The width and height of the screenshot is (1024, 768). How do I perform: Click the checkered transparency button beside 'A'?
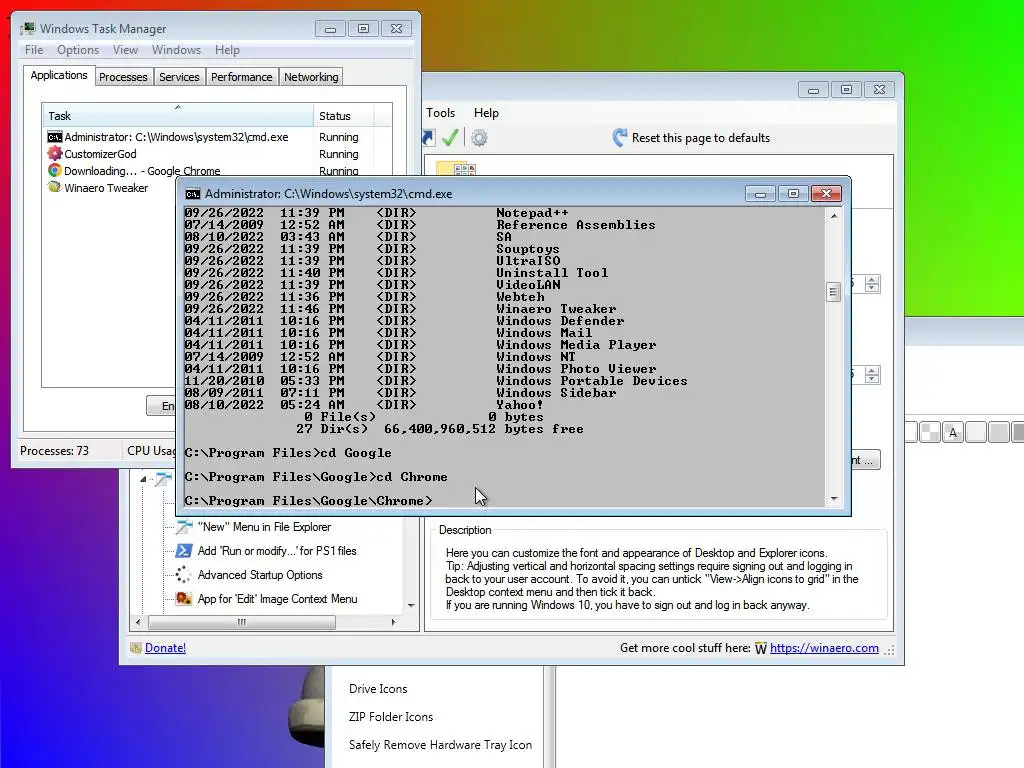tap(930, 432)
